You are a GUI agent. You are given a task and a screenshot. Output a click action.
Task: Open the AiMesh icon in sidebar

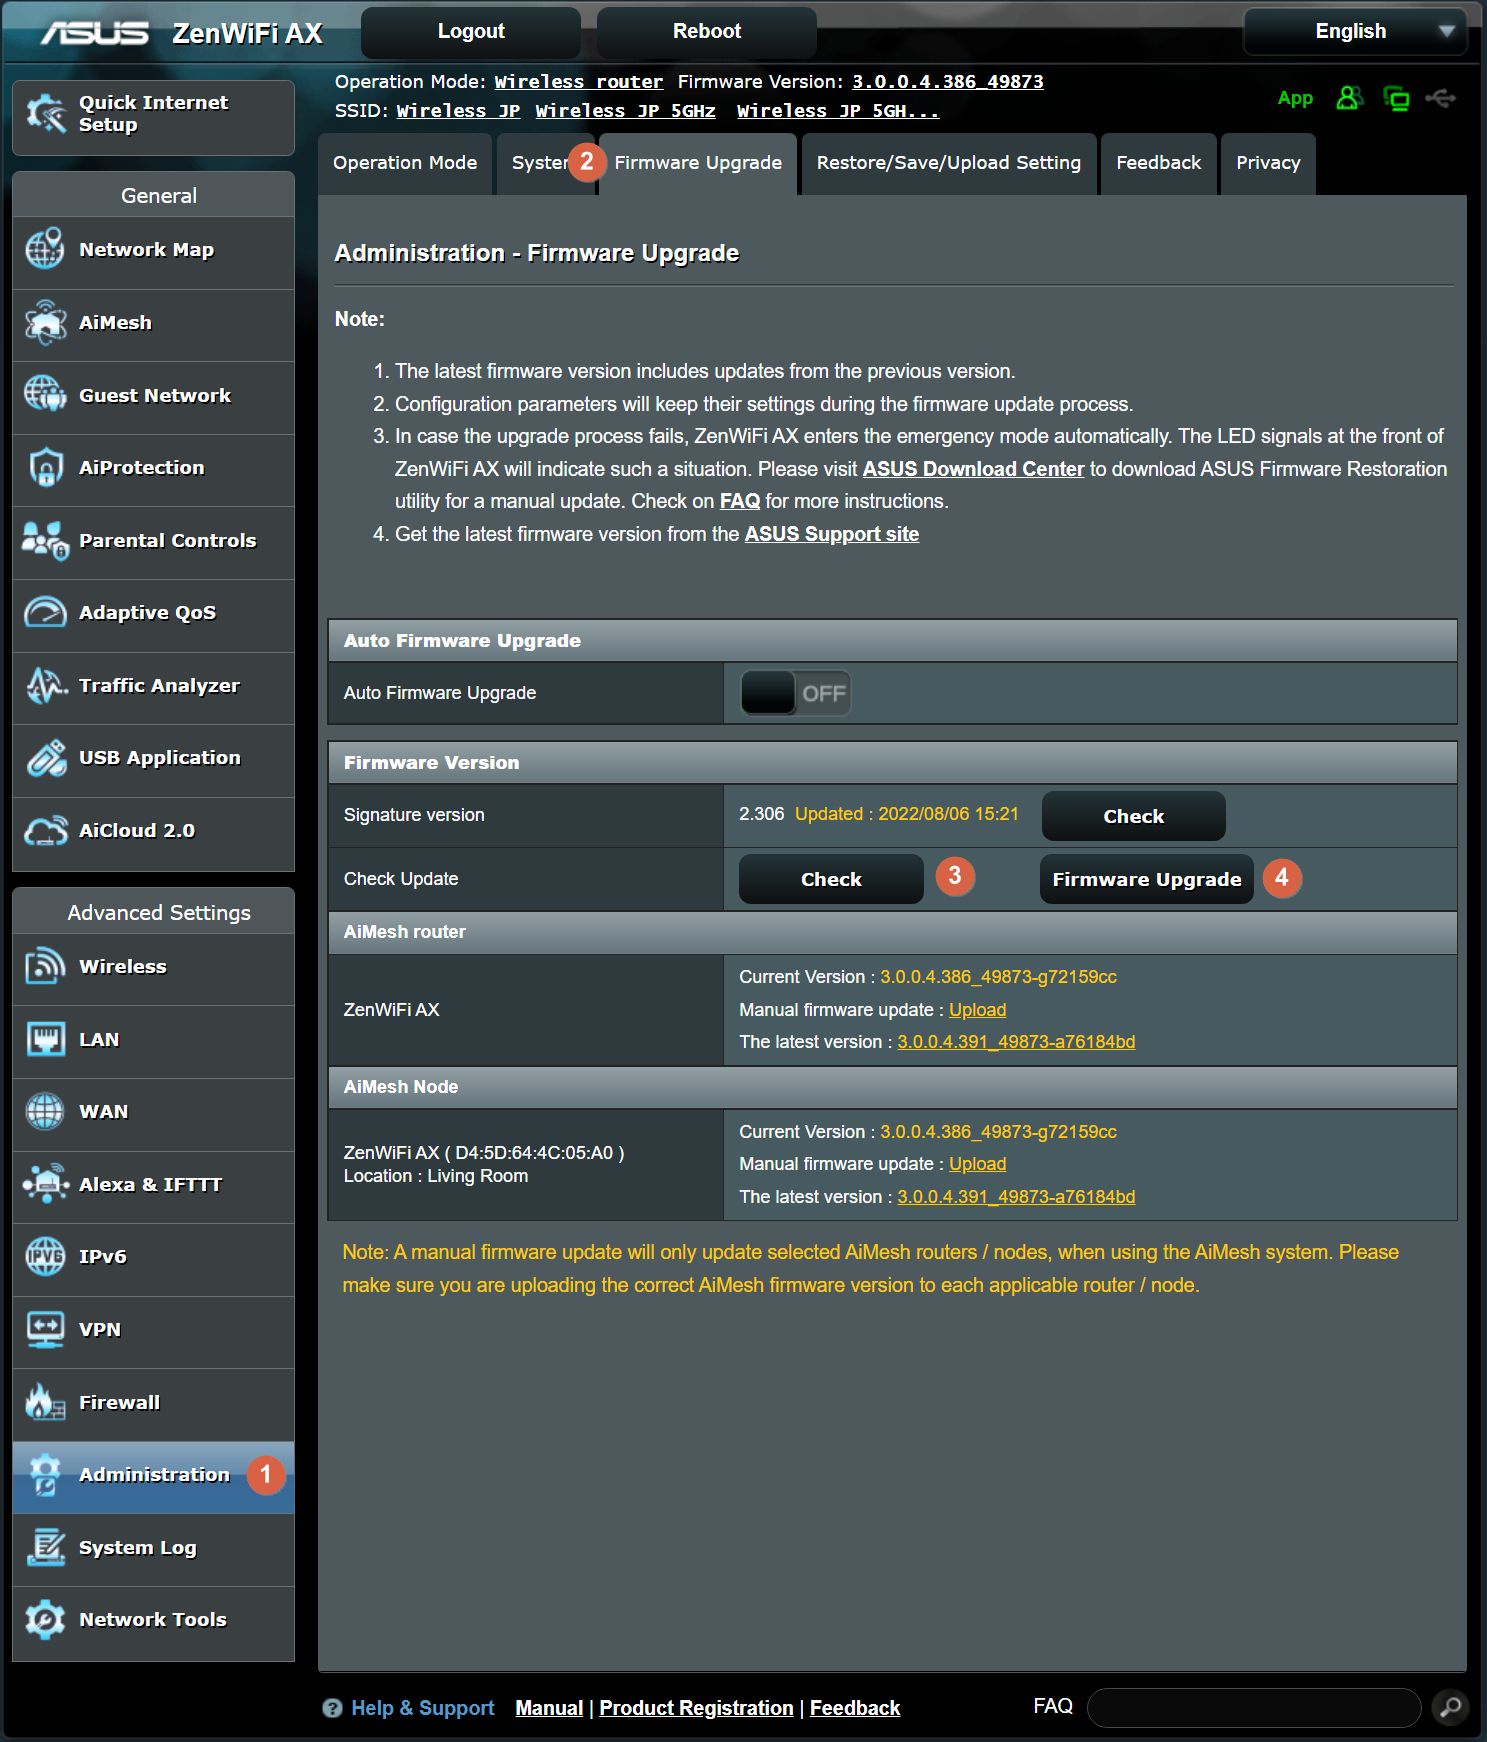pyautogui.click(x=45, y=322)
